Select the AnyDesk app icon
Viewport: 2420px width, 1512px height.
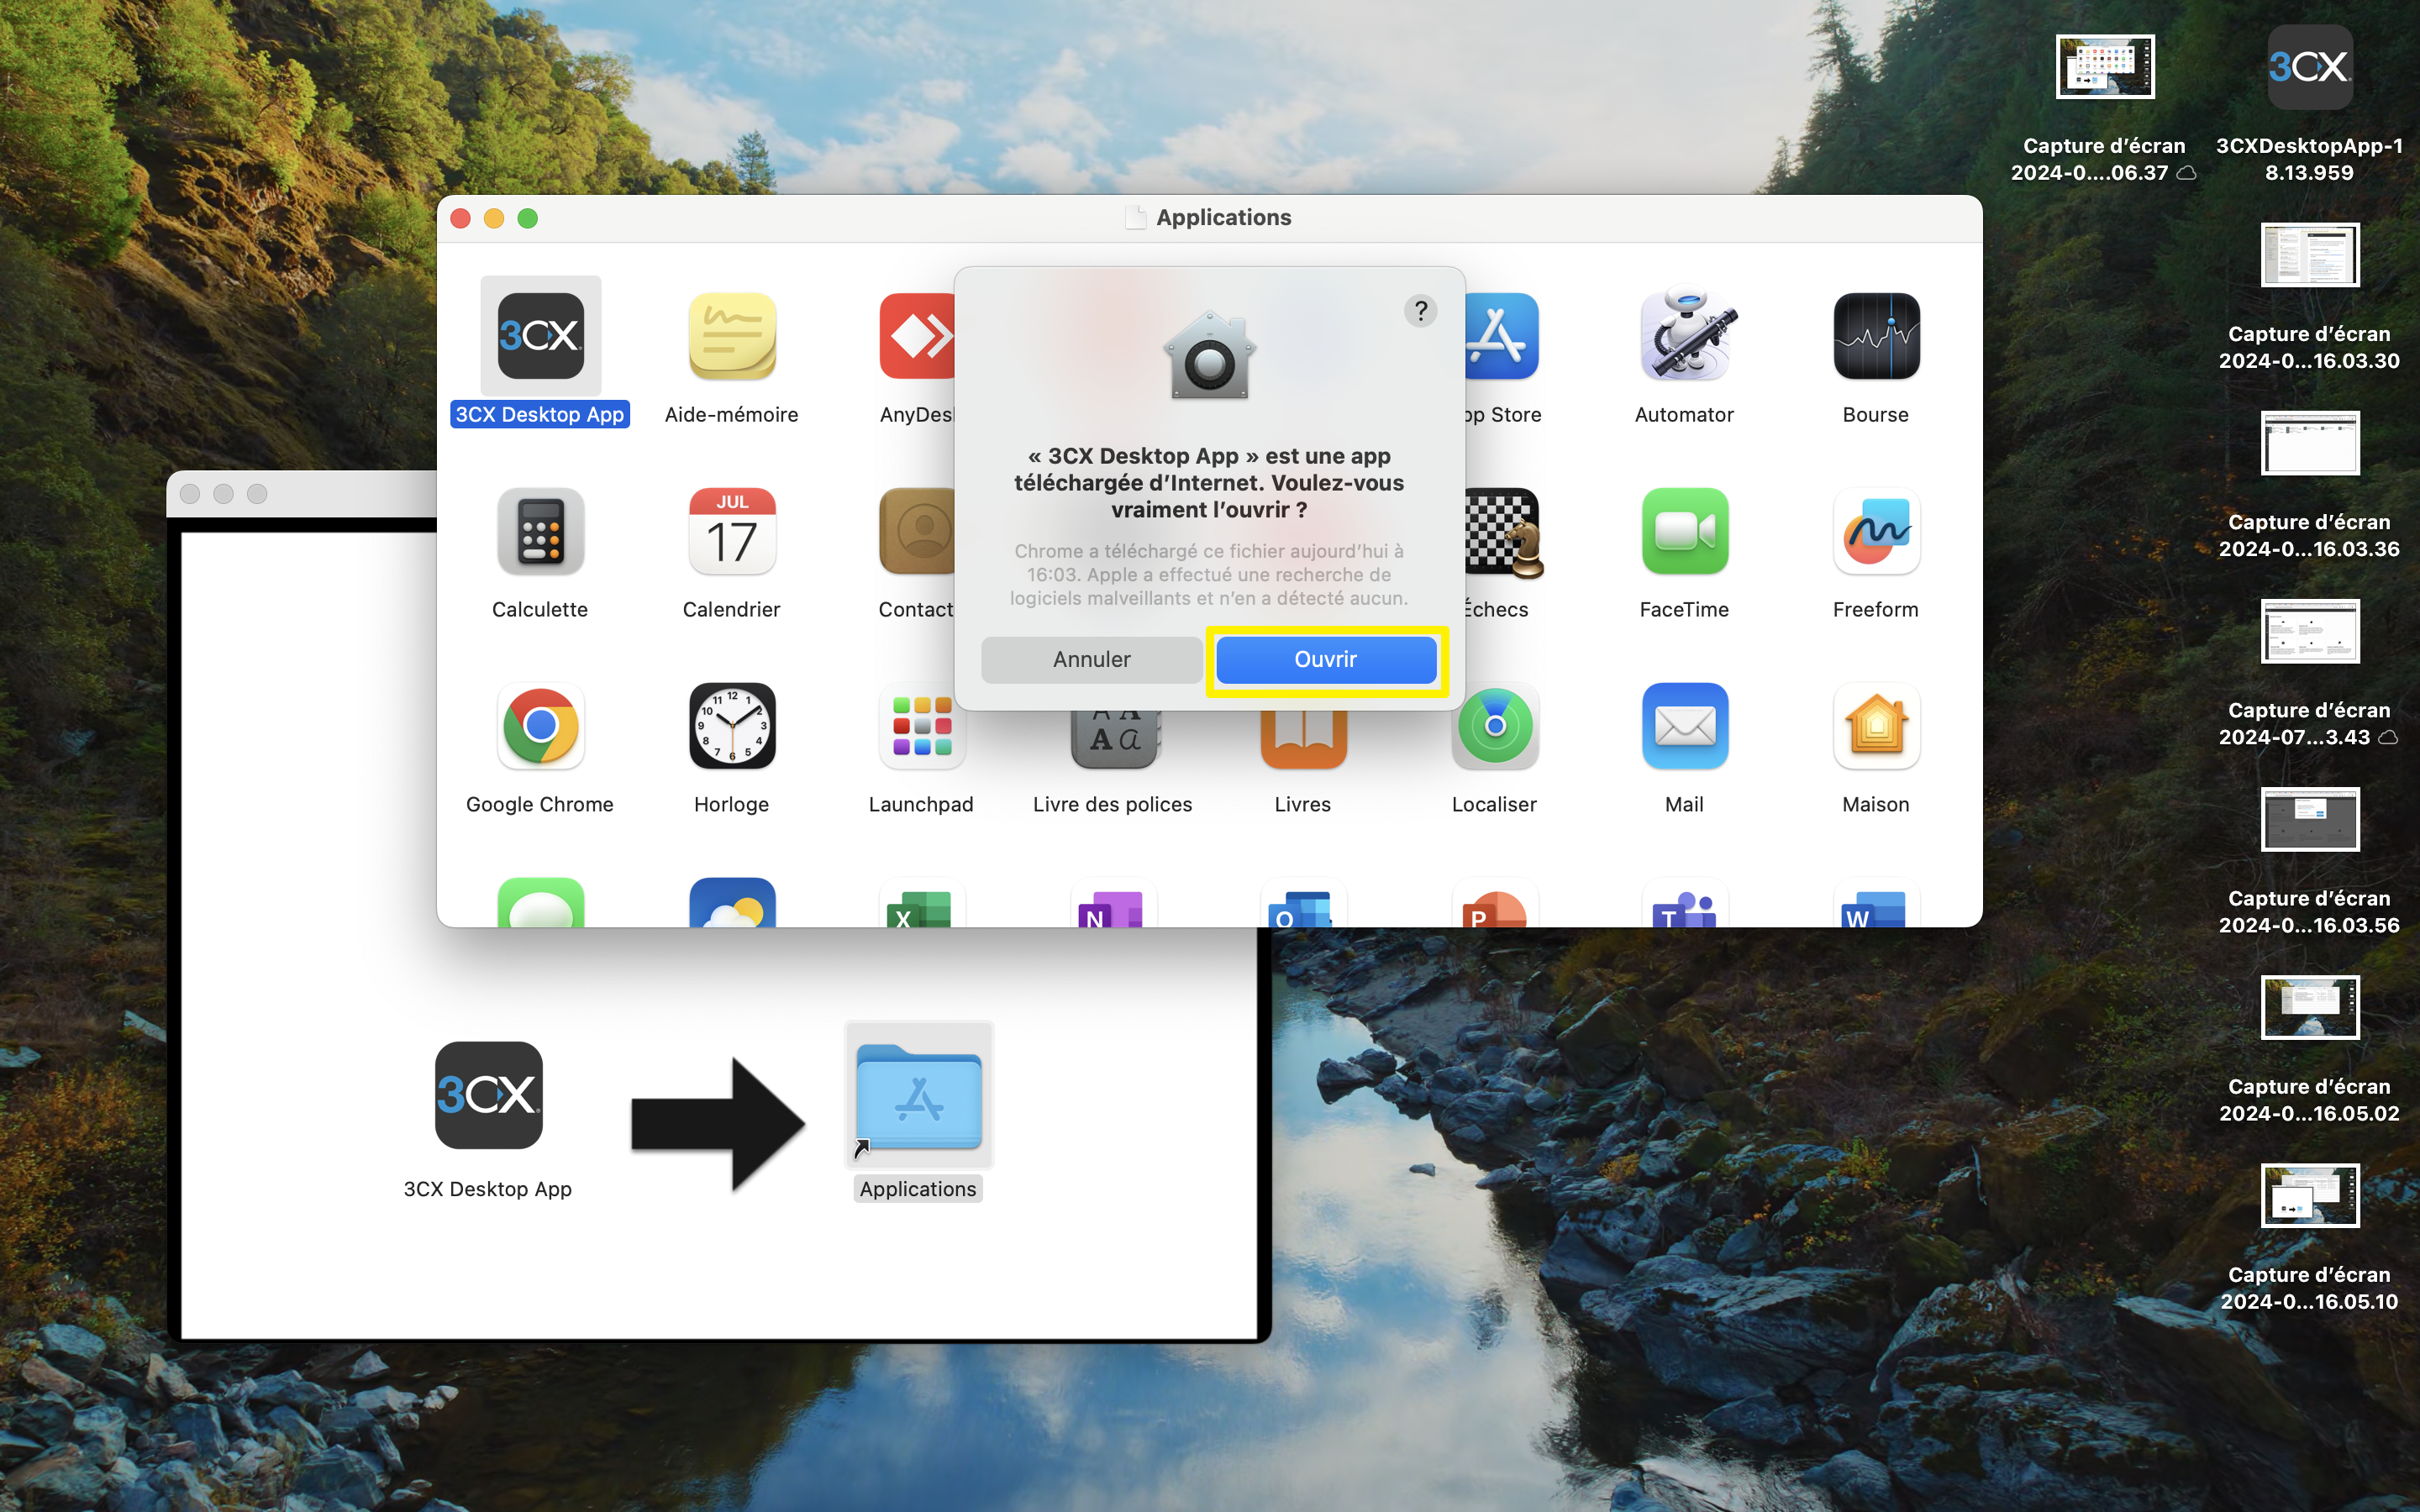pyautogui.click(x=917, y=336)
